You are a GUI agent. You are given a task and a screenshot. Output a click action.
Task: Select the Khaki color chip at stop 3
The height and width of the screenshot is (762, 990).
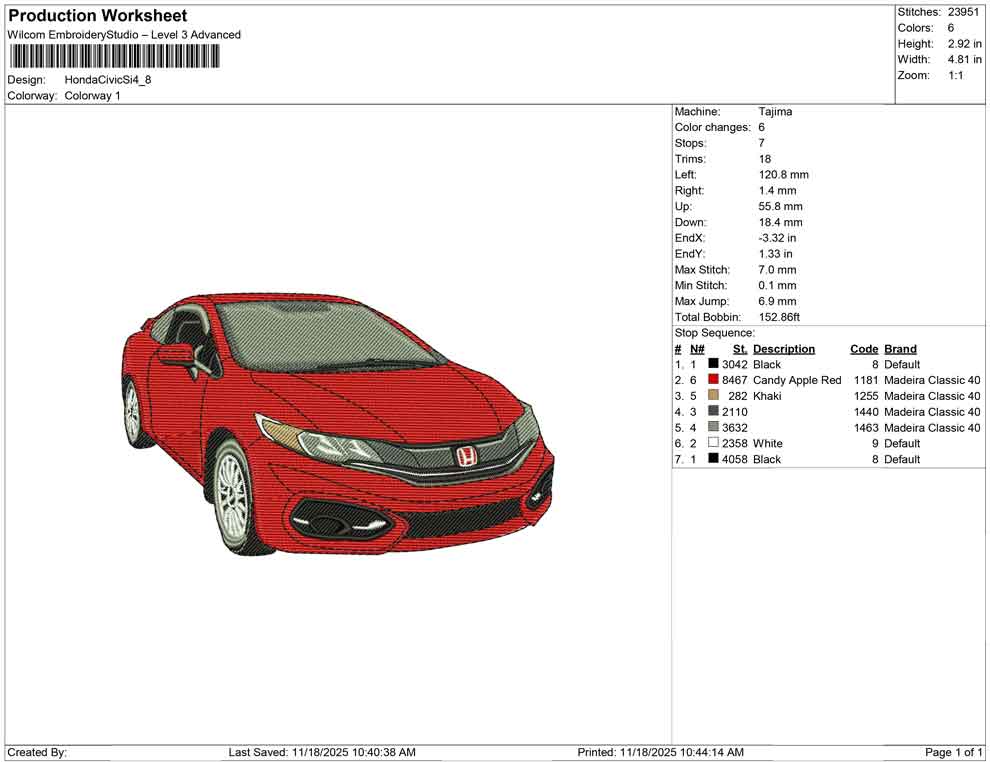(712, 394)
